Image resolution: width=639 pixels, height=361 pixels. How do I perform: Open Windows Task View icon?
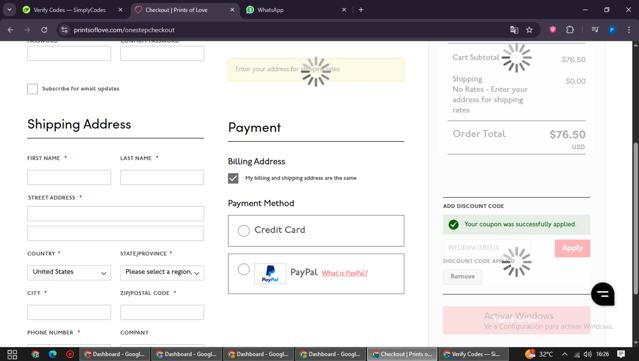(12, 354)
